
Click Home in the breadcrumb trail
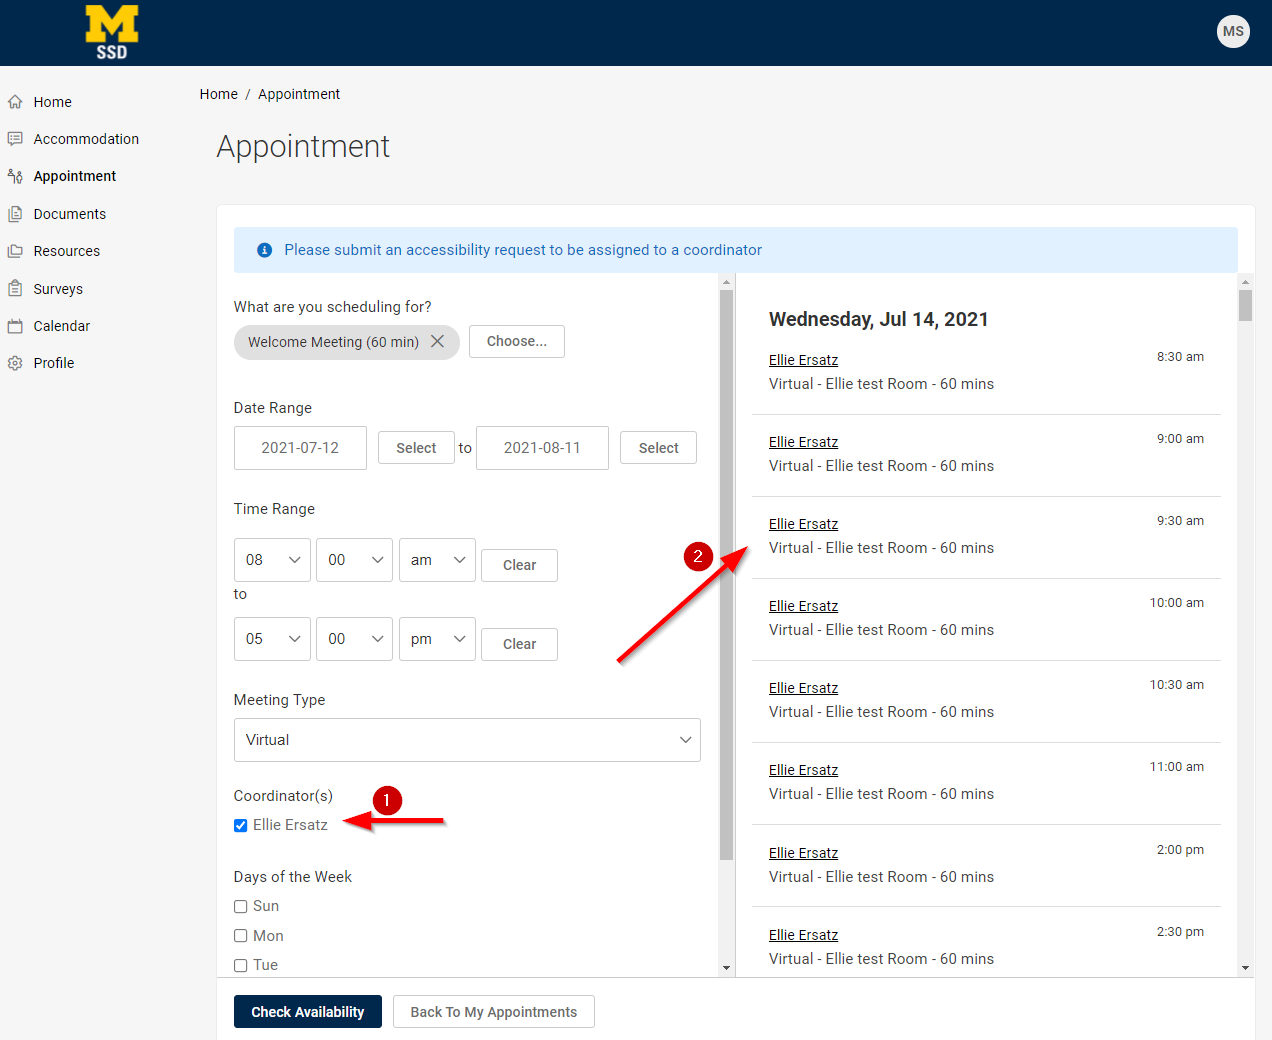[x=219, y=93]
